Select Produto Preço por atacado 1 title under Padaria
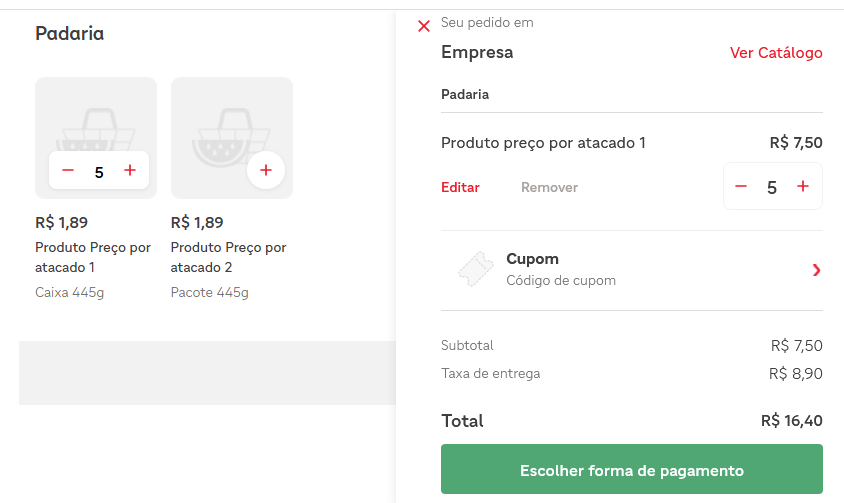844x503 pixels. [92, 257]
